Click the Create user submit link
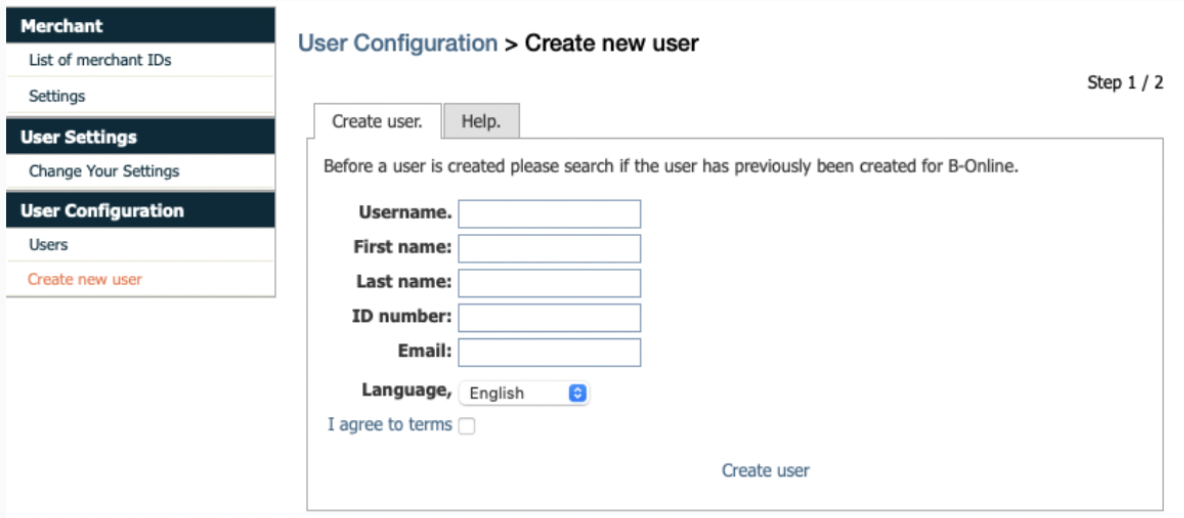1184x518 pixels. (x=766, y=470)
